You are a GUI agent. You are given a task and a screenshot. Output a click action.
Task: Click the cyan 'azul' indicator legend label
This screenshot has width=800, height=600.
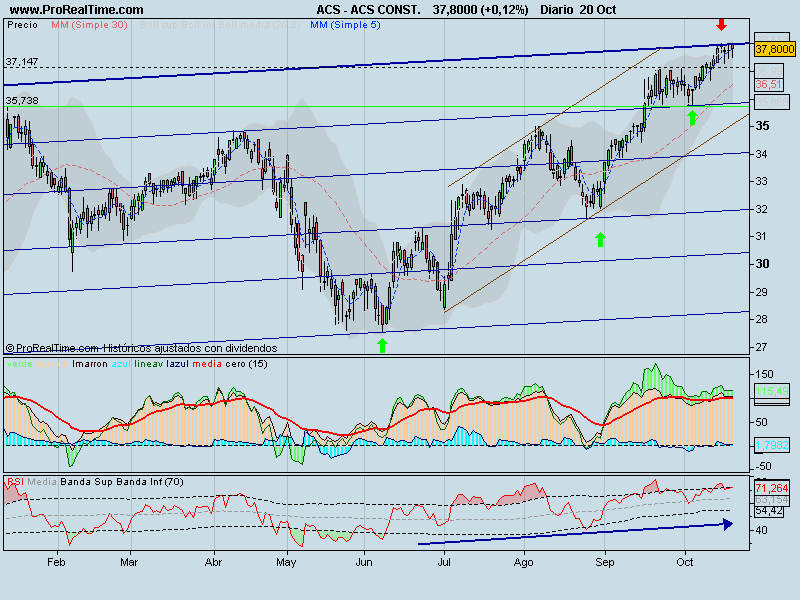point(121,364)
